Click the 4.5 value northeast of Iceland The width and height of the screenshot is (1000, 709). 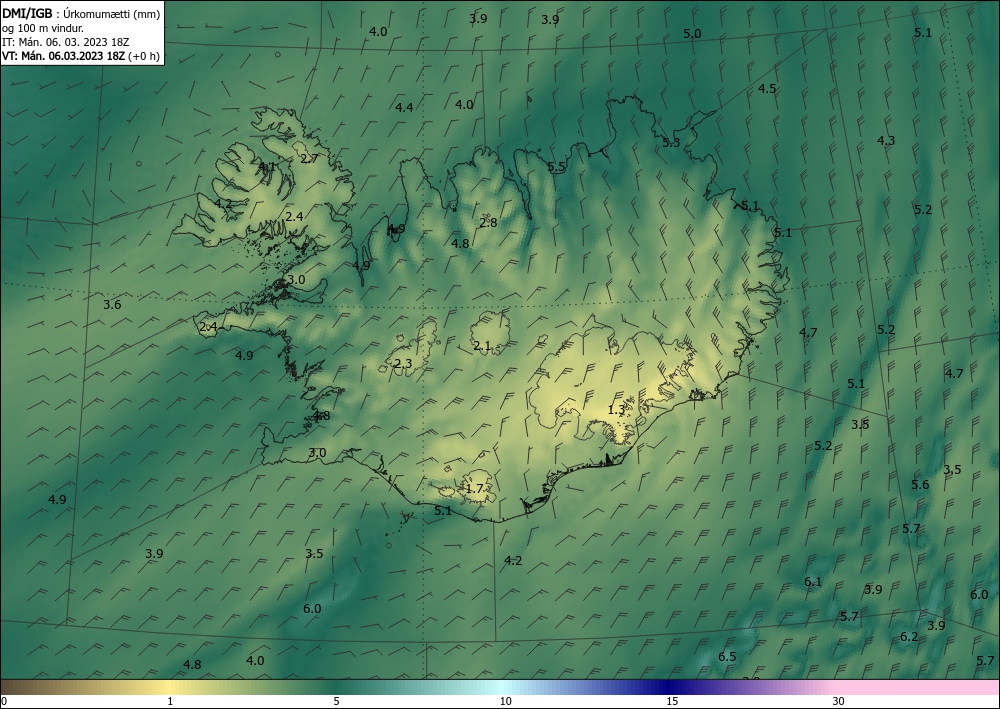767,89
